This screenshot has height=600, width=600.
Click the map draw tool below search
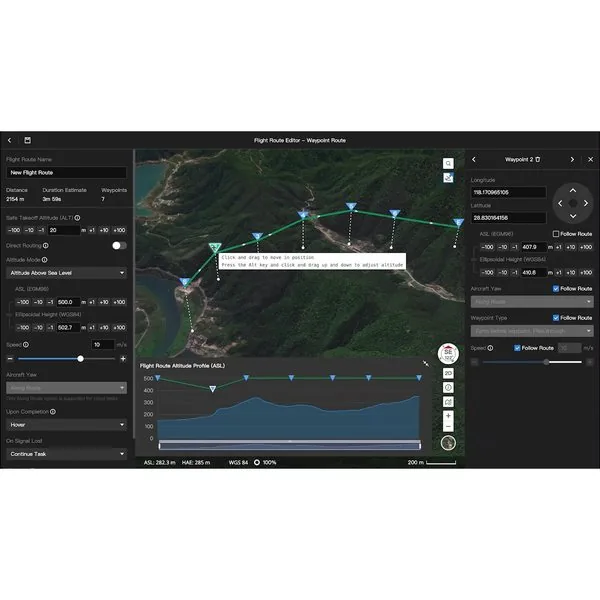[448, 178]
